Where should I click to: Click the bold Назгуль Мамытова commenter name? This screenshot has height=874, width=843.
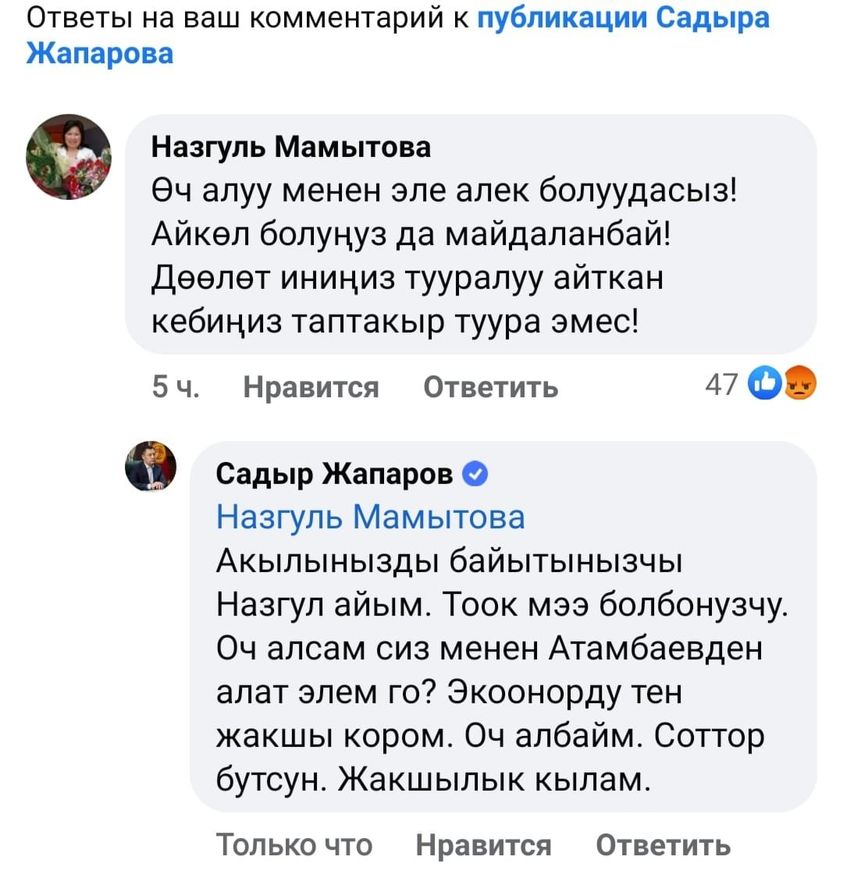click(290, 148)
